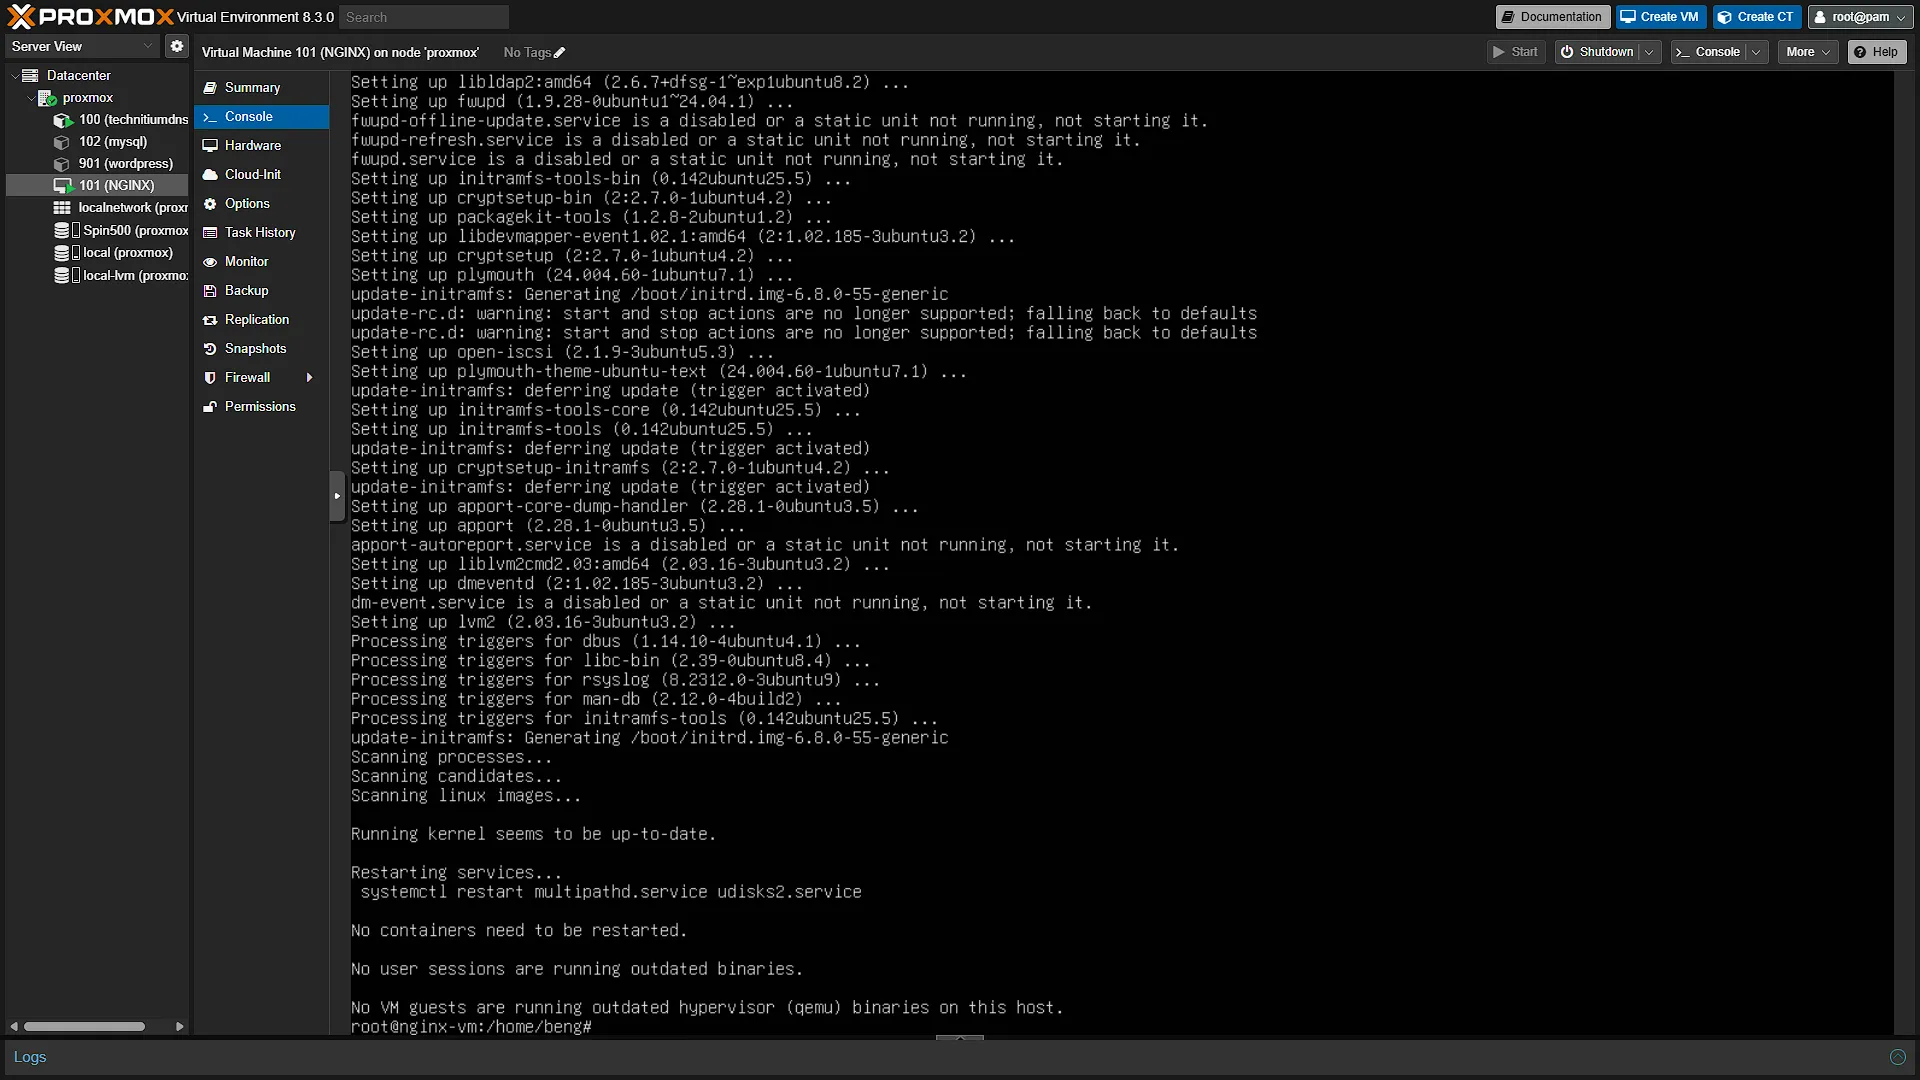Click the Documentation button
Screen dimensions: 1920x1080
point(1552,17)
